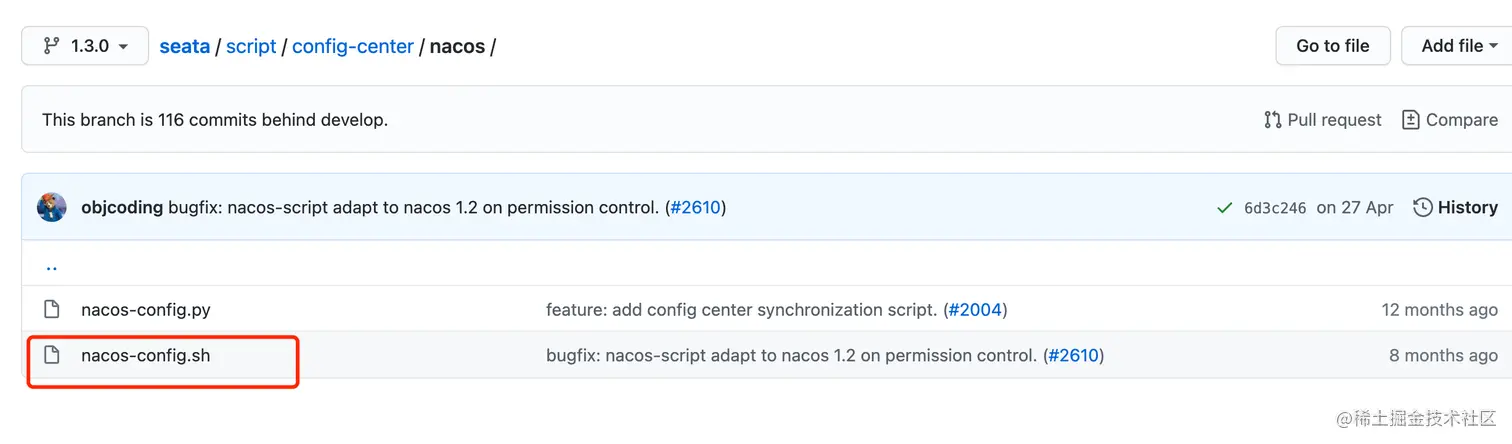Image resolution: width=1512 pixels, height=444 pixels.
Task: Expand the Add file dropdown
Action: [x=1459, y=46]
